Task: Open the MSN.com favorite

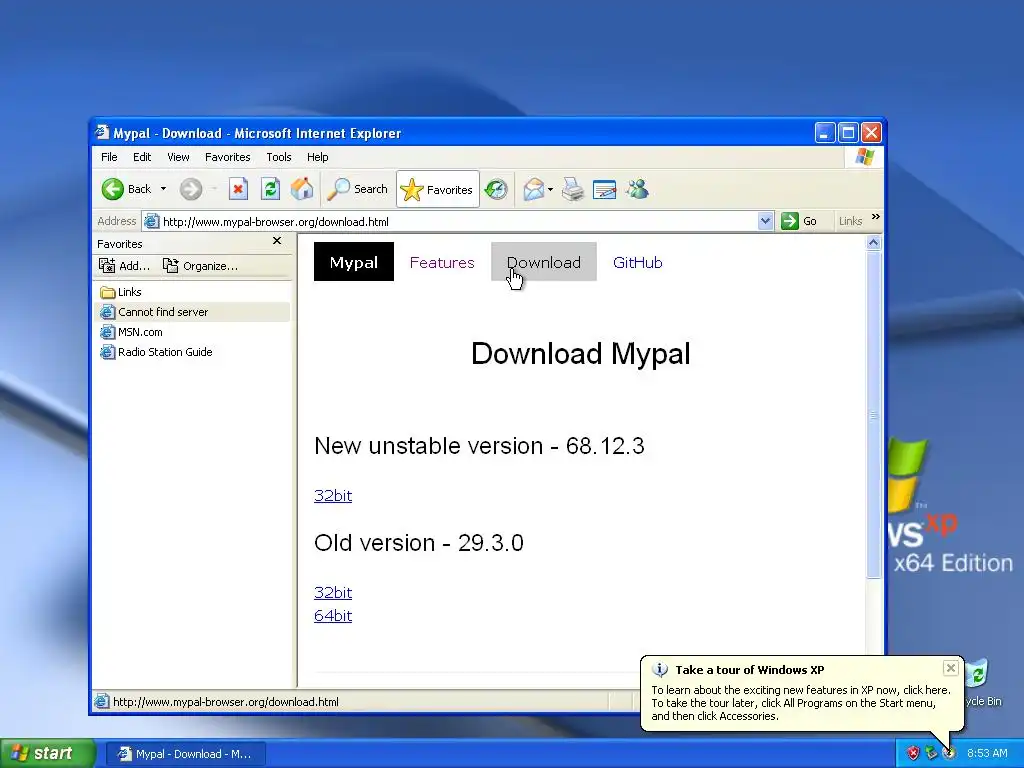Action: (131, 332)
